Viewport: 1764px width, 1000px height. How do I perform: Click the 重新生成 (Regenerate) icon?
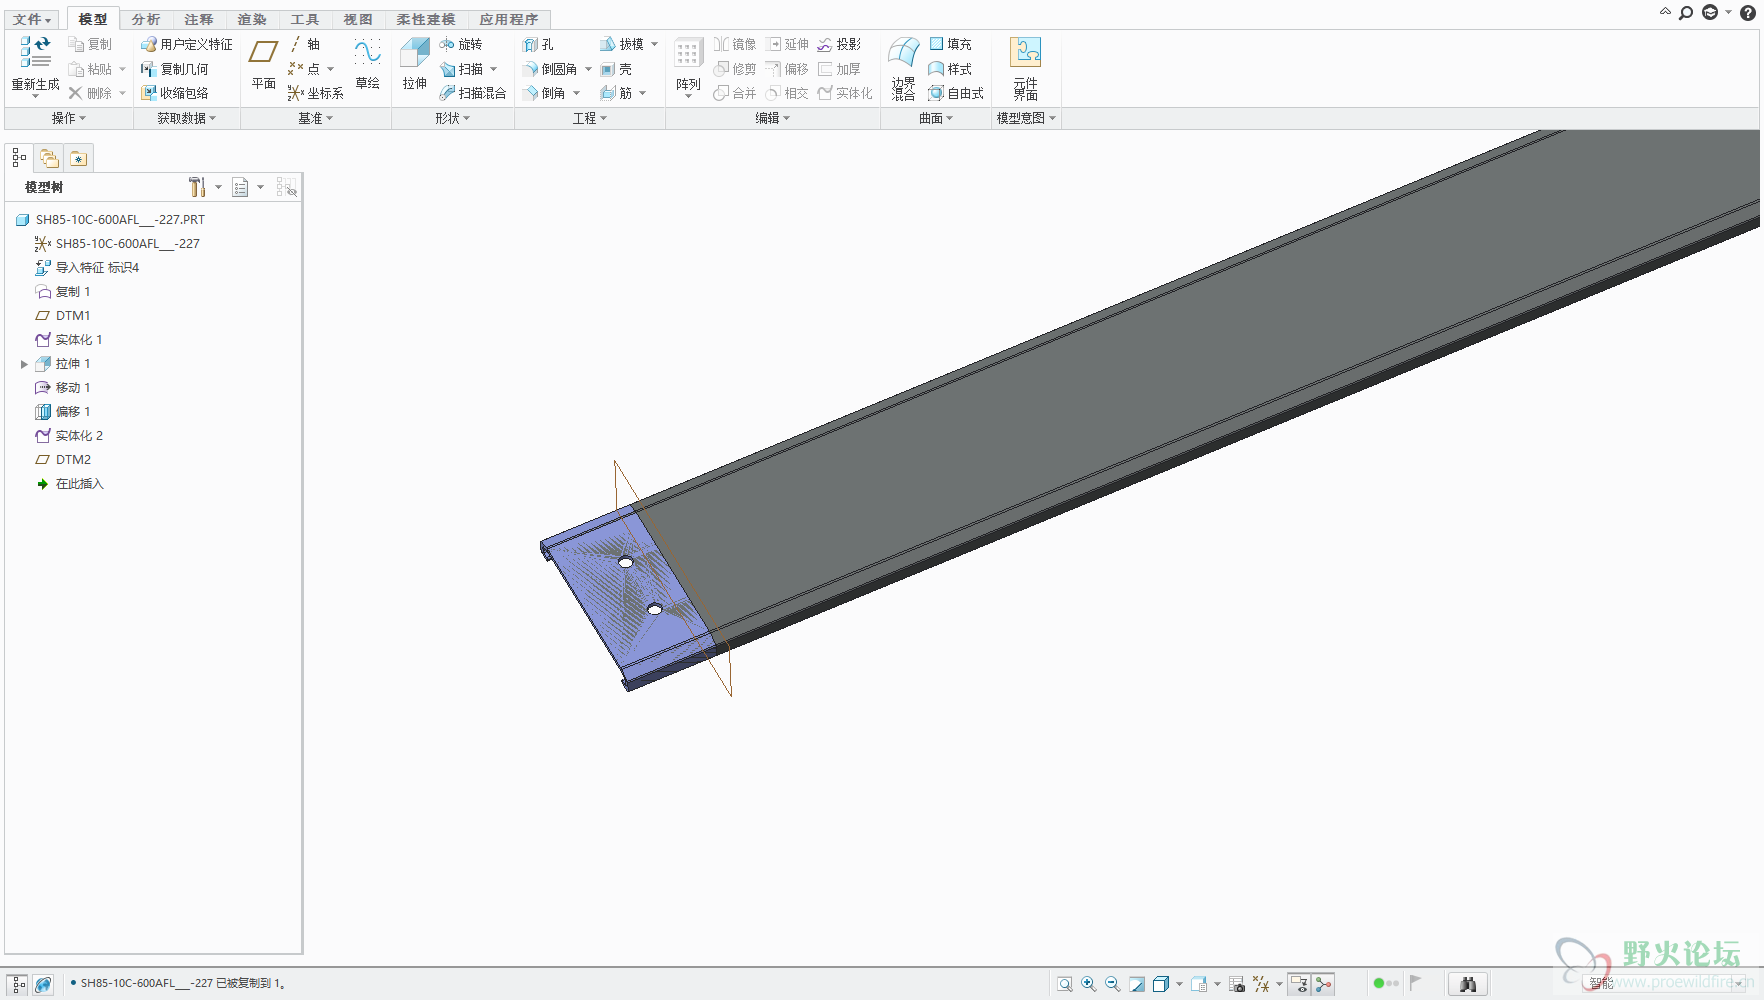click(x=35, y=52)
